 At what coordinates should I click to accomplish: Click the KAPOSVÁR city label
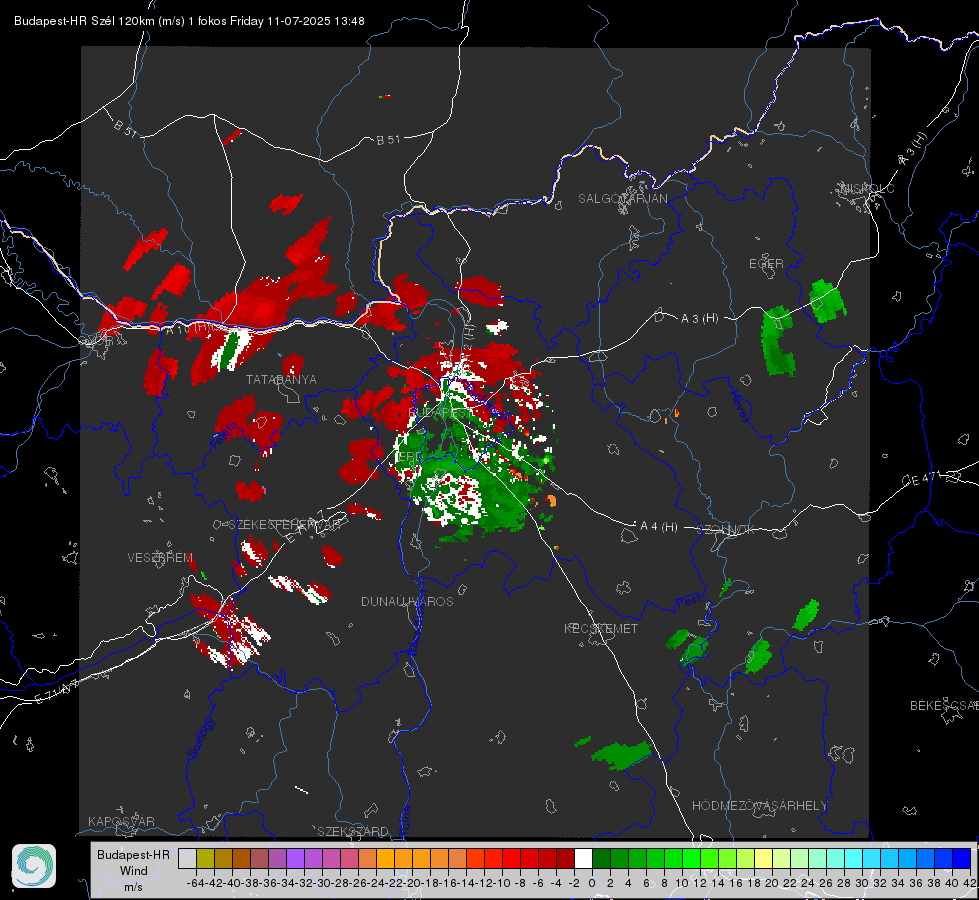click(x=121, y=821)
